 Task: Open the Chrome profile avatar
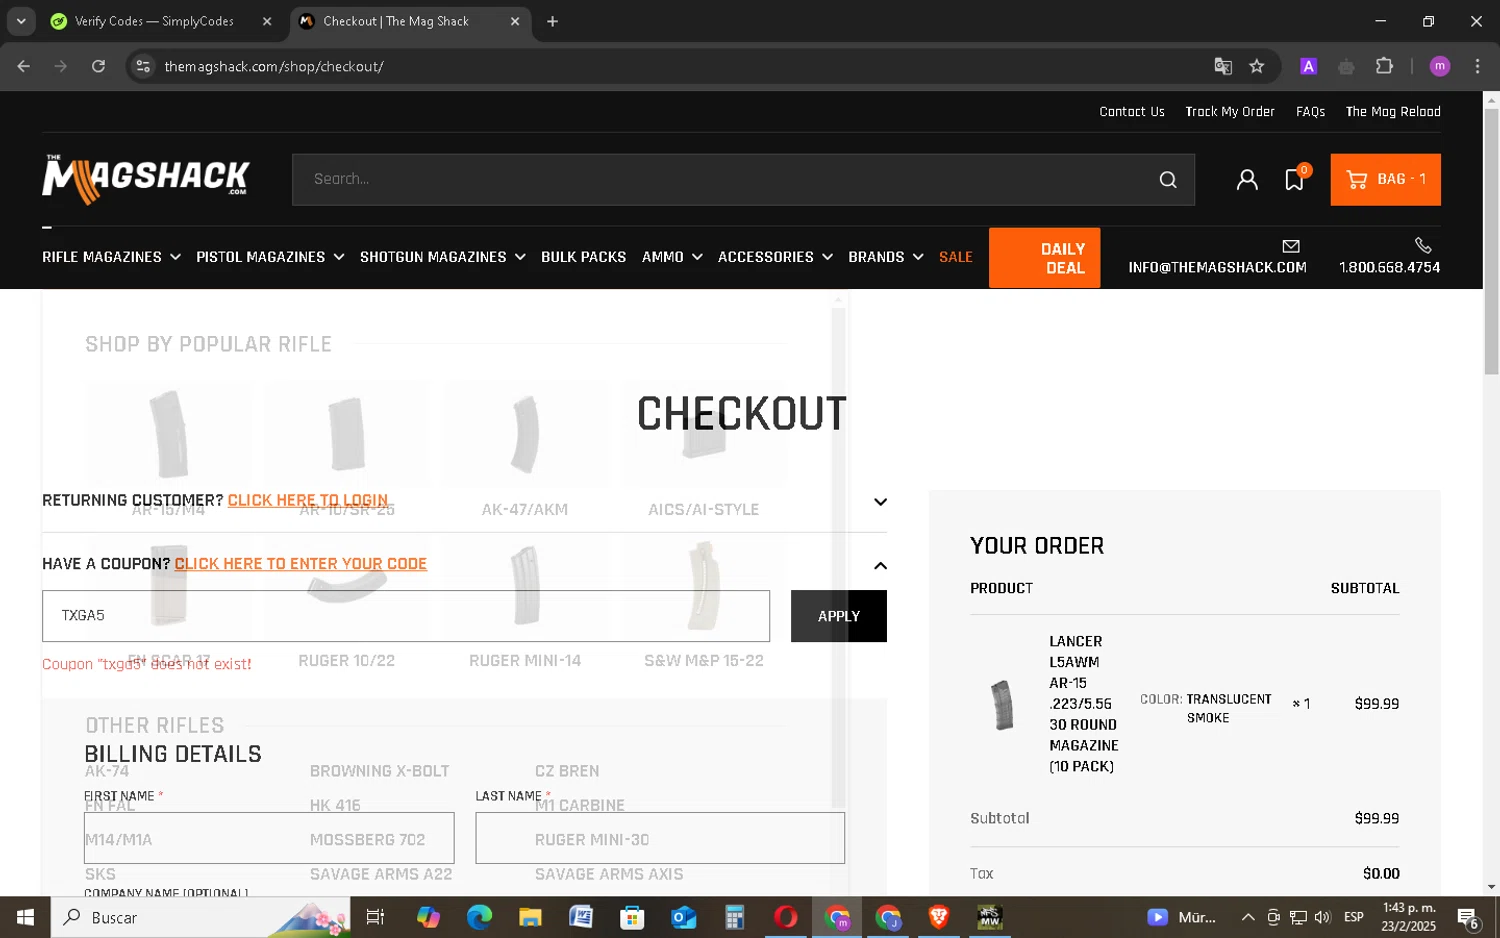[x=1440, y=66]
